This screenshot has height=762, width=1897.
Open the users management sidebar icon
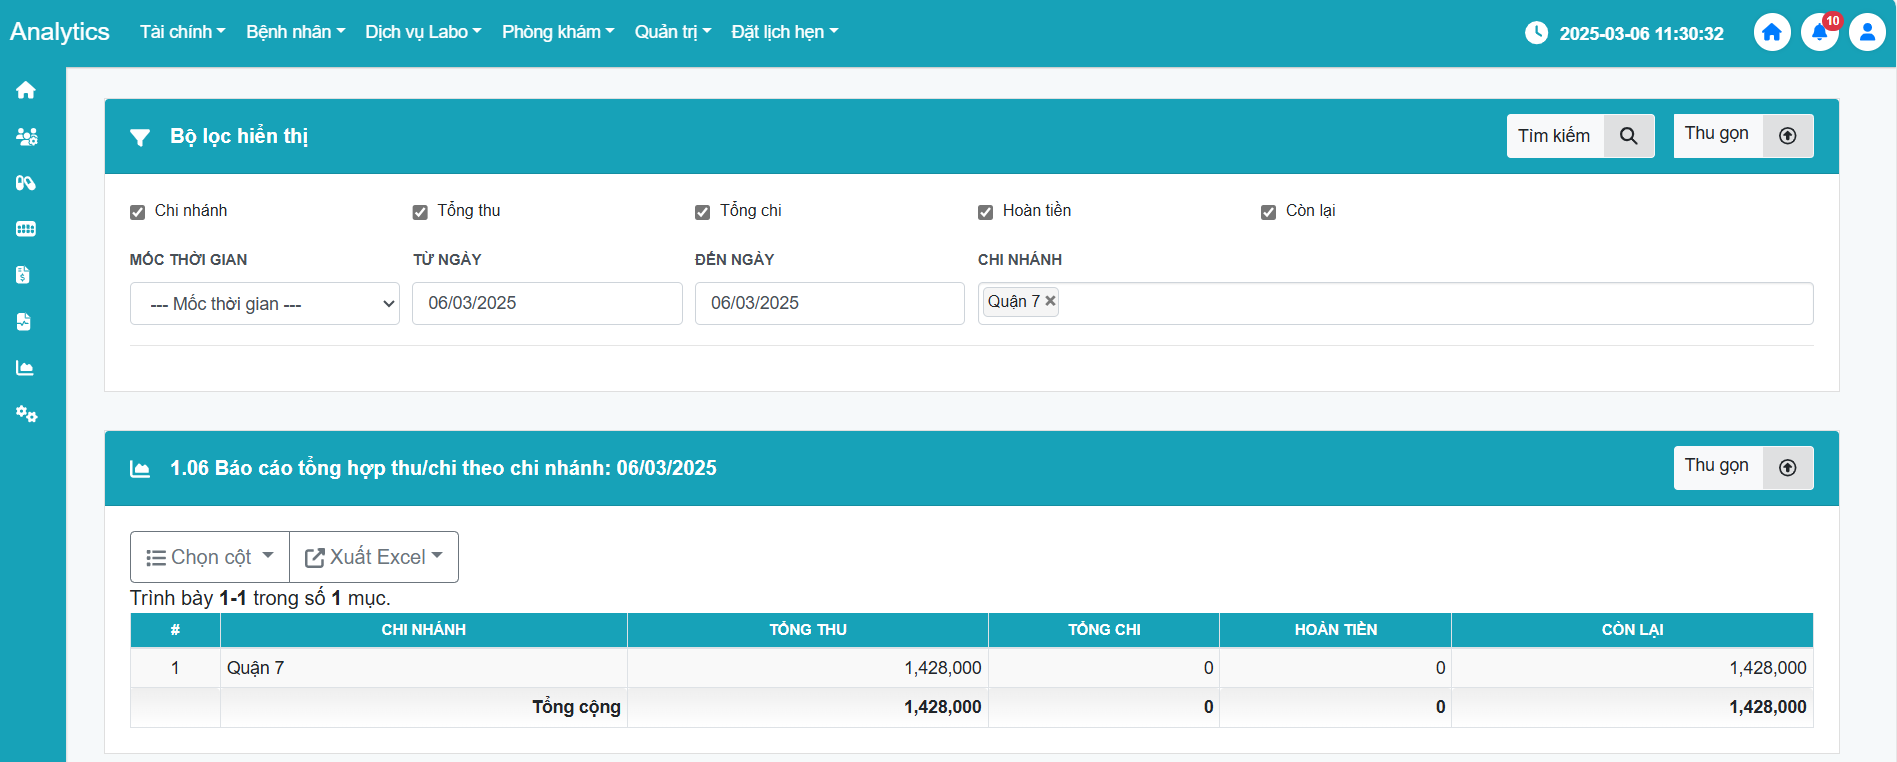tap(26, 137)
